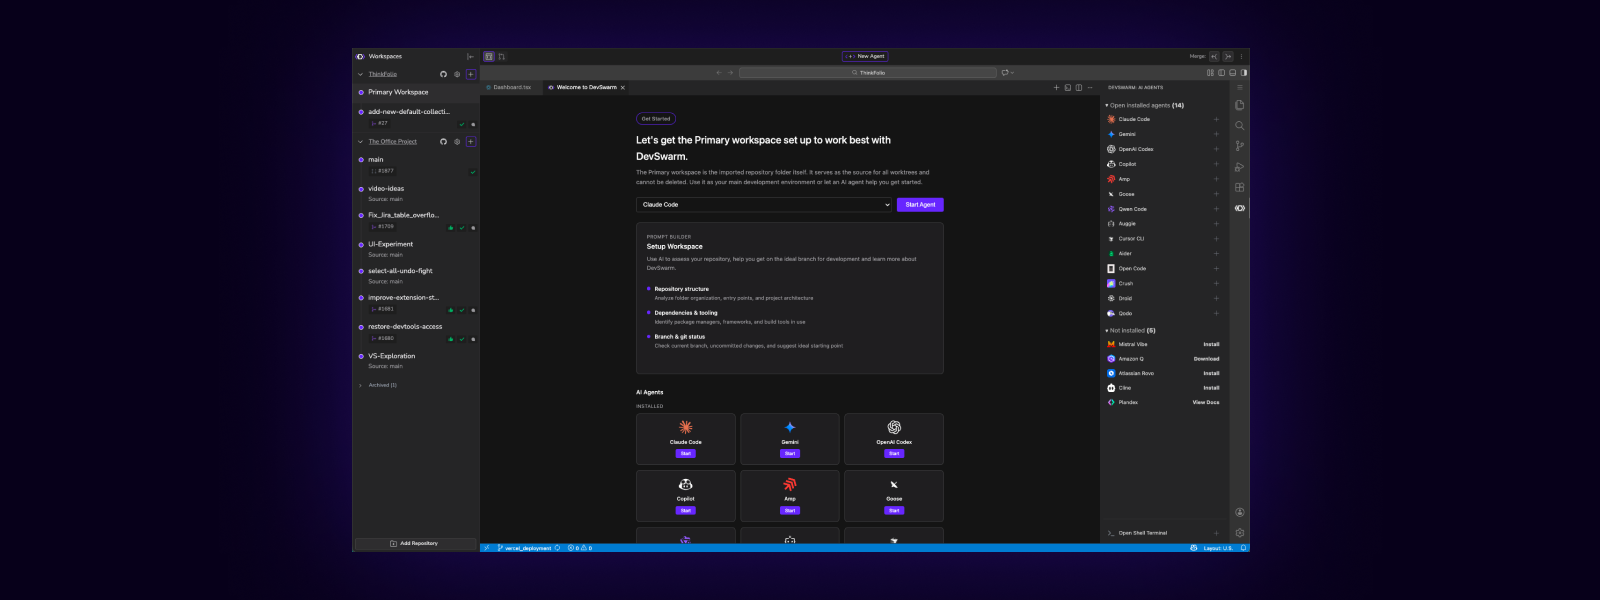Screen dimensions: 1600x600
Task: Open the Claude Code agent dropdown
Action: pyautogui.click(x=764, y=204)
